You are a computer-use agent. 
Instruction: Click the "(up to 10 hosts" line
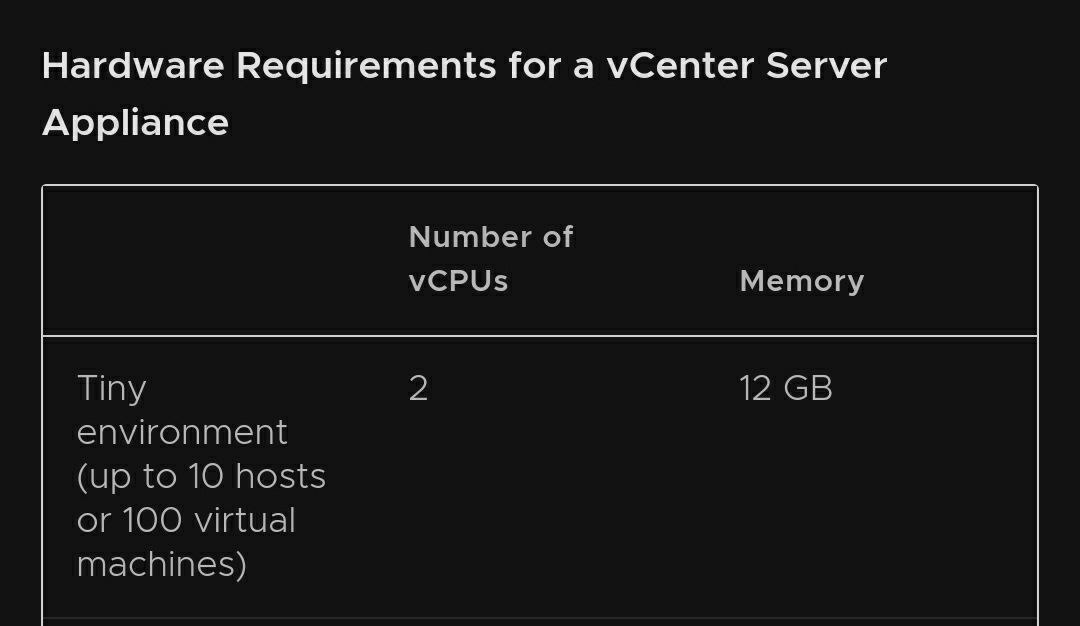click(x=201, y=477)
